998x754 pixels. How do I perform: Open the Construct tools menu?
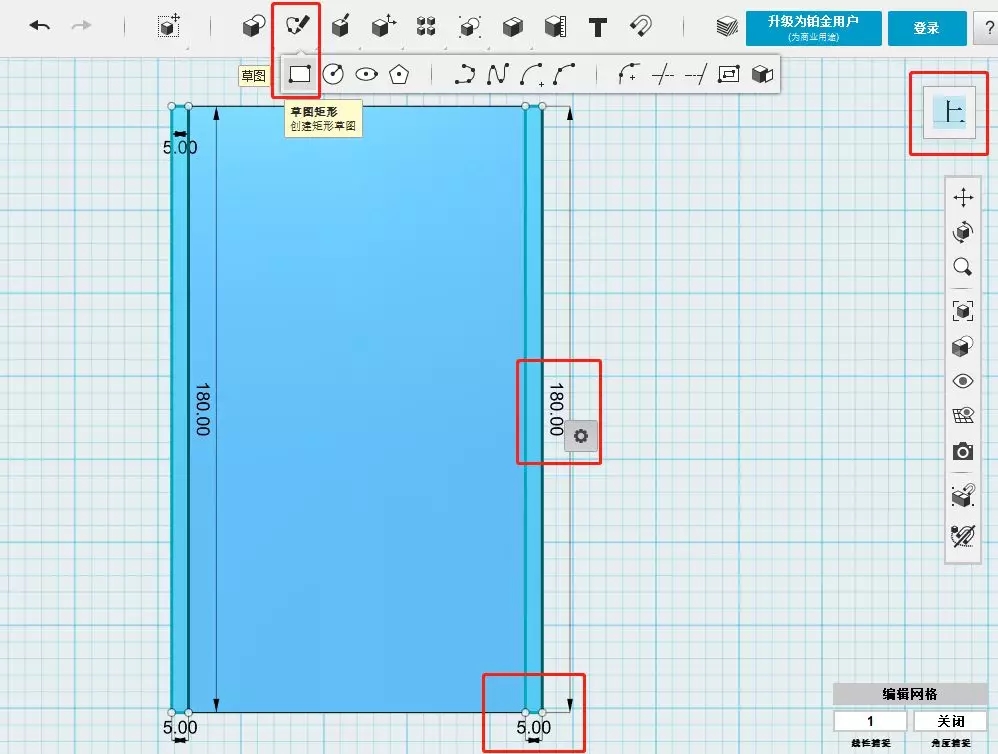click(x=341, y=27)
